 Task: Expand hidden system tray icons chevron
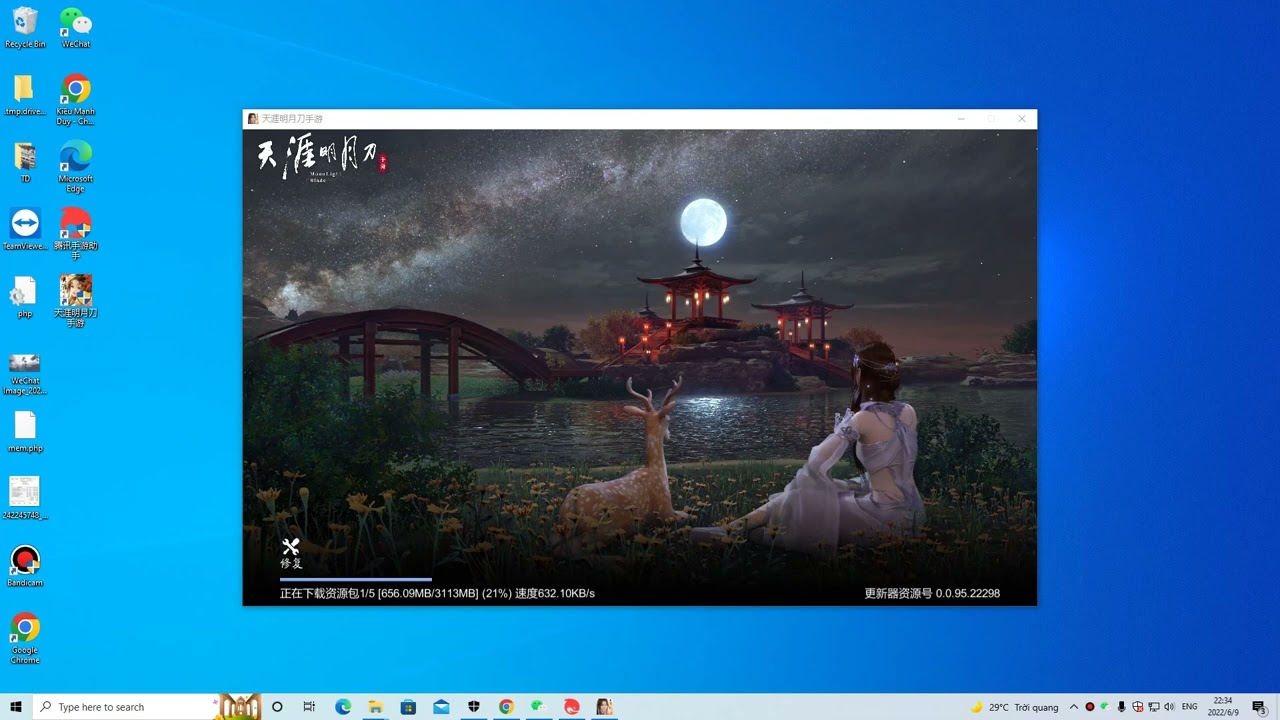pyautogui.click(x=1074, y=707)
